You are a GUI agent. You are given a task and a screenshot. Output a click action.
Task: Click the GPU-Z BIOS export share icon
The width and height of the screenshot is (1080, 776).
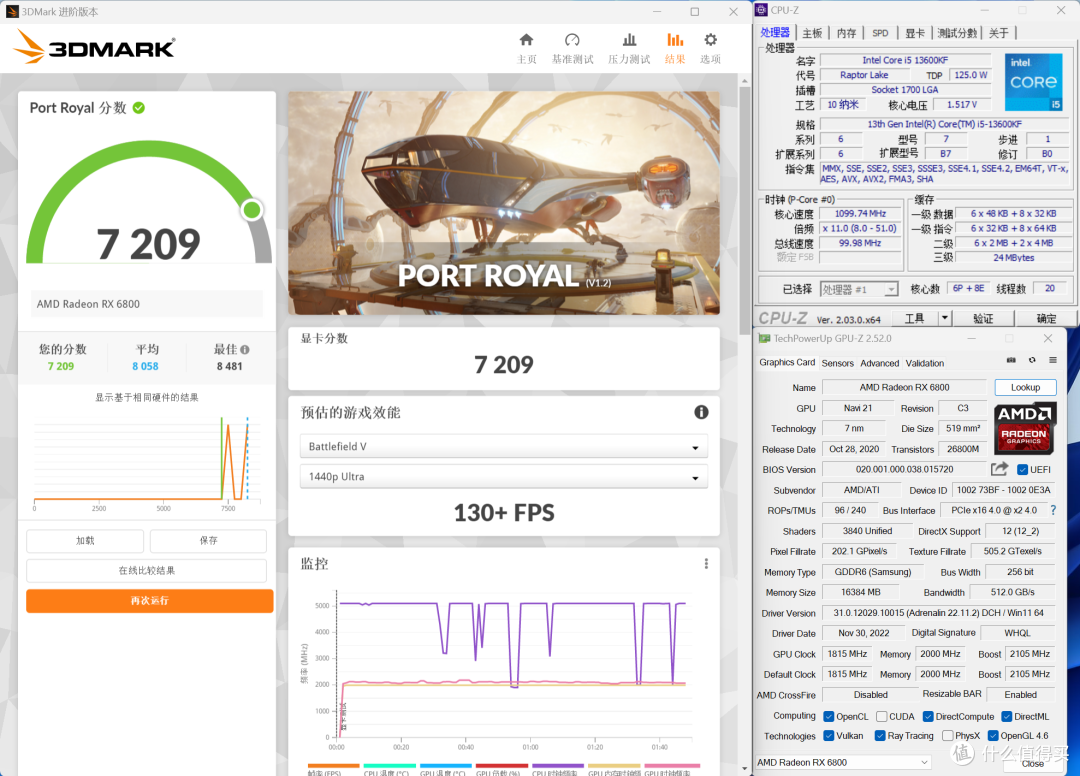tap(999, 469)
